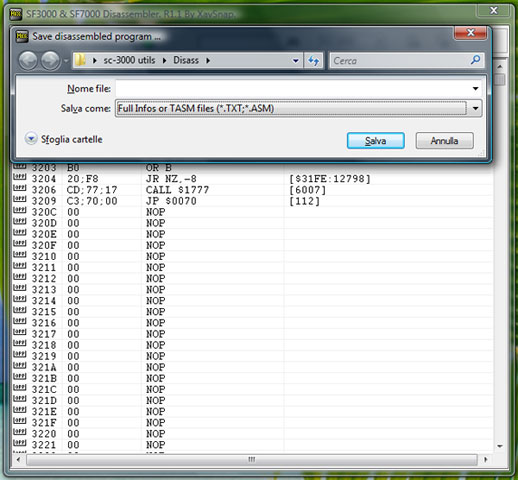The image size is (518, 480).
Task: Click the horizontal scrollbar thumb
Action: 252,459
